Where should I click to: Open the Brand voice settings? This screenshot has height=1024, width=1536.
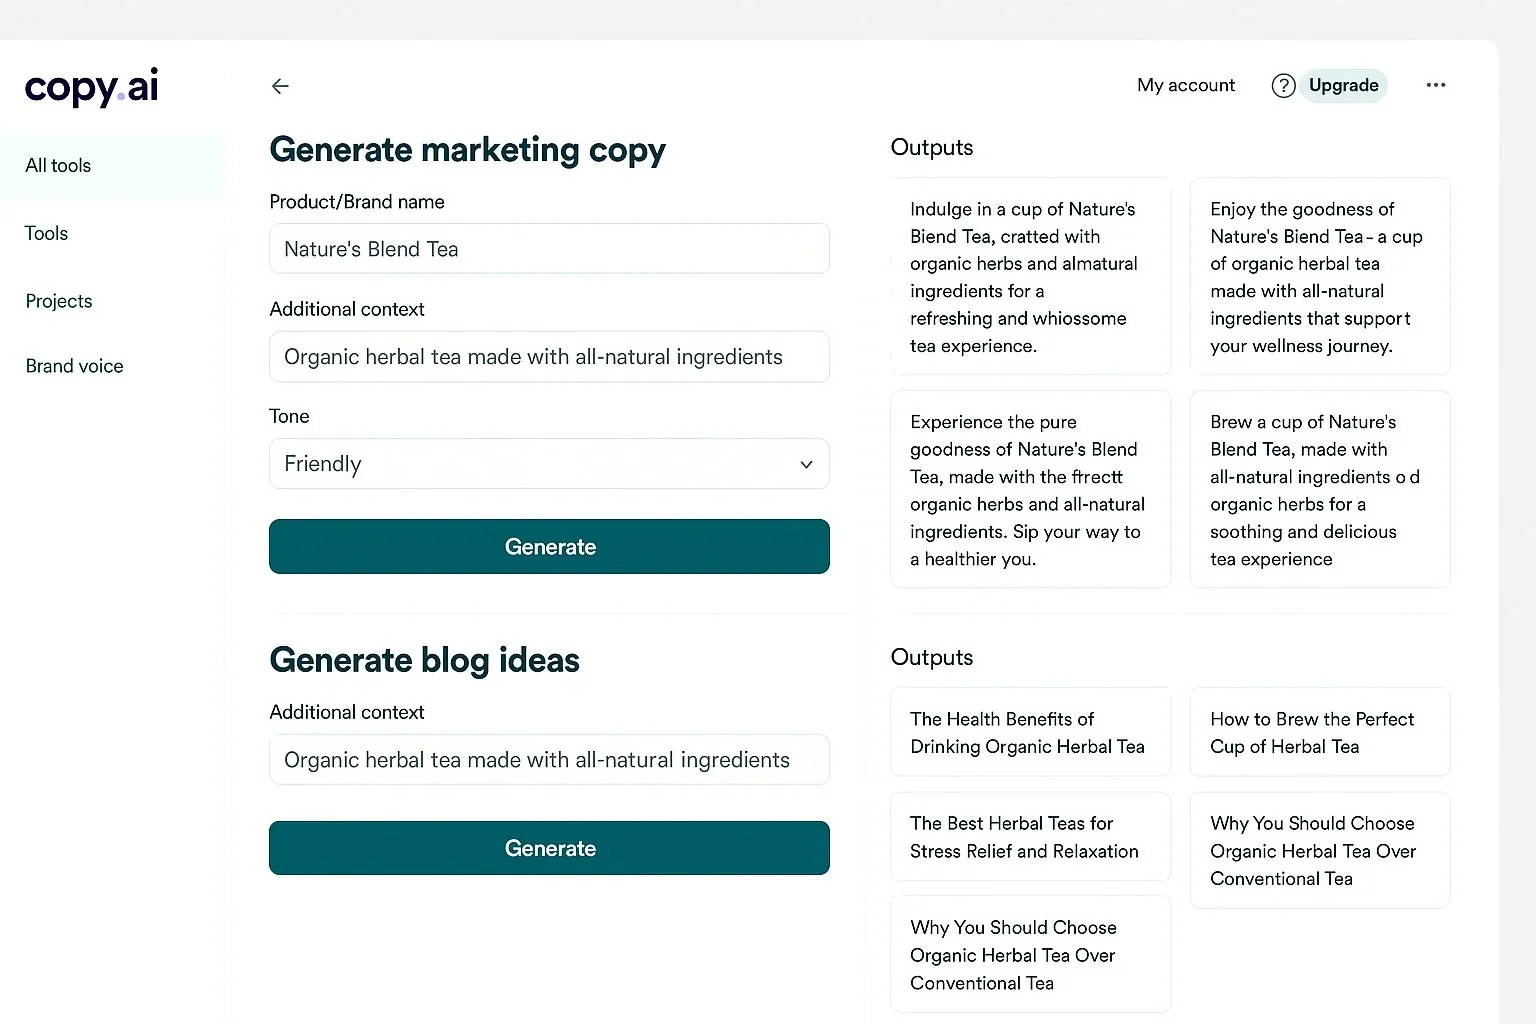(74, 366)
